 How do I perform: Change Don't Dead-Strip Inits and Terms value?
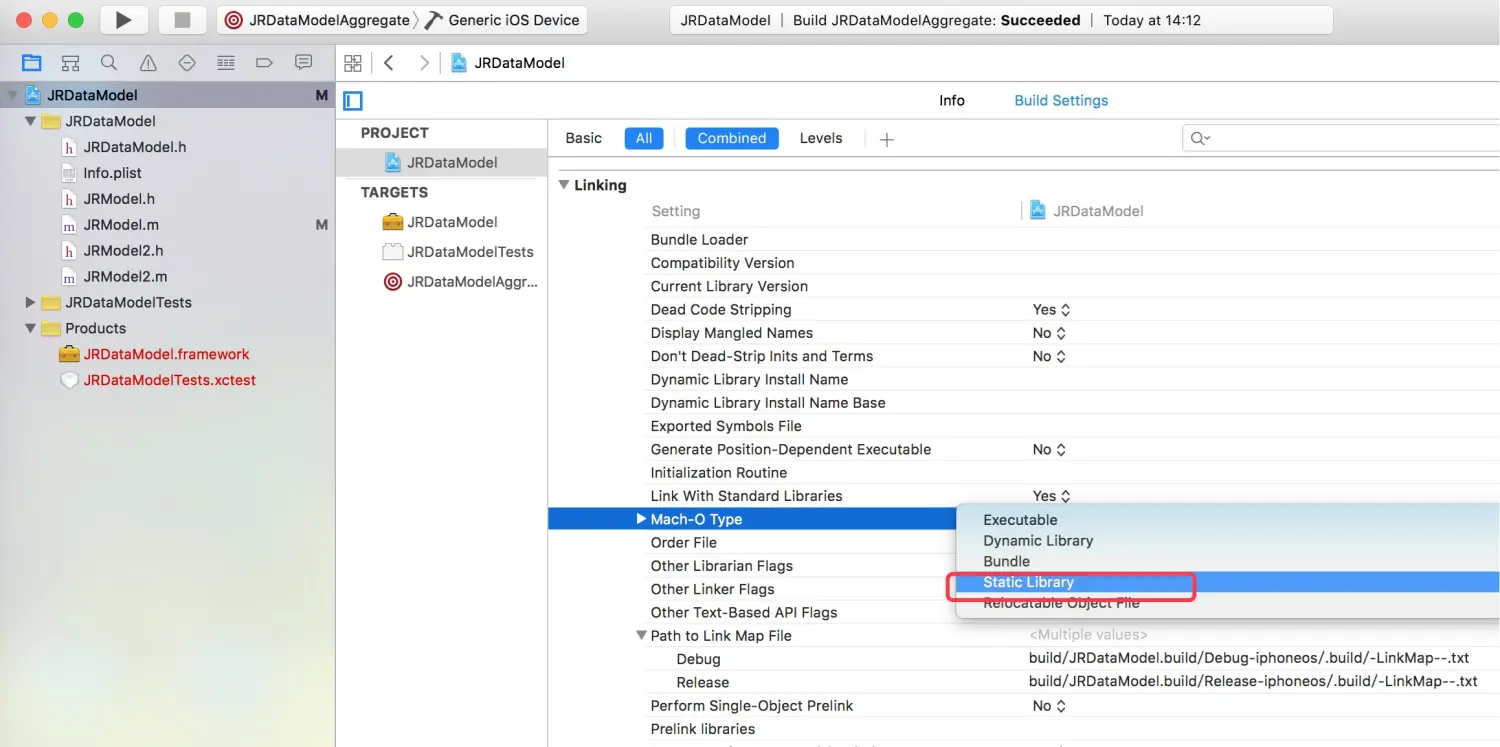pos(1049,356)
